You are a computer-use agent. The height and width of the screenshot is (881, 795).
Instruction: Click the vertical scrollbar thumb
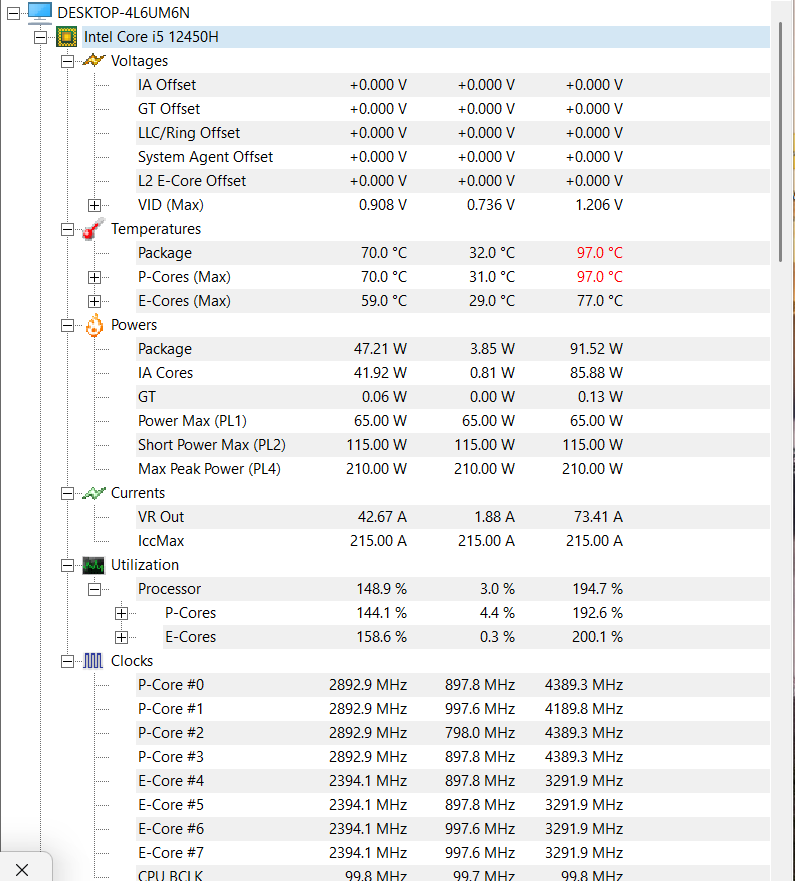(x=780, y=142)
